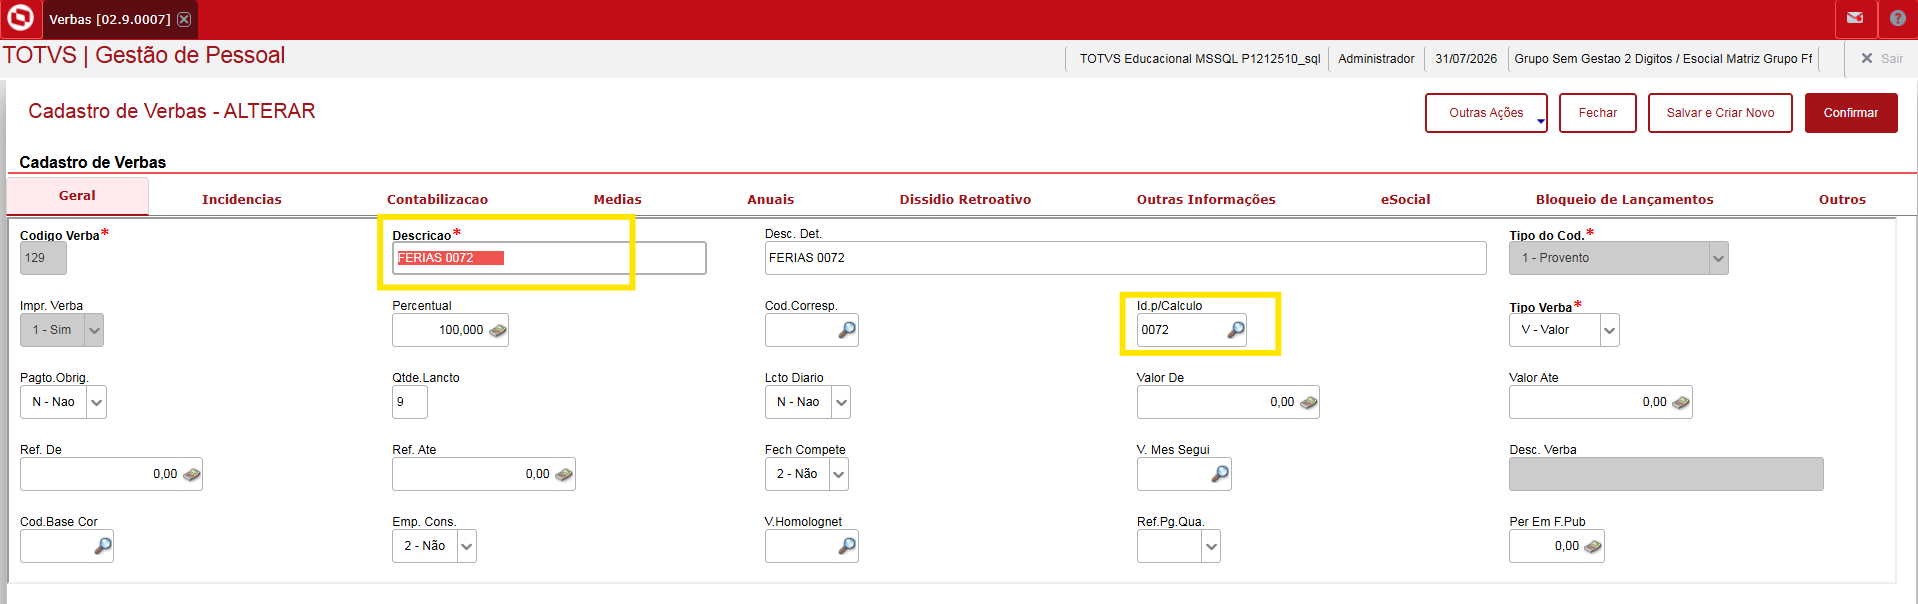Screen dimensions: 1918x604
Task: Switch to the Incidencias tab
Action: click(x=242, y=199)
